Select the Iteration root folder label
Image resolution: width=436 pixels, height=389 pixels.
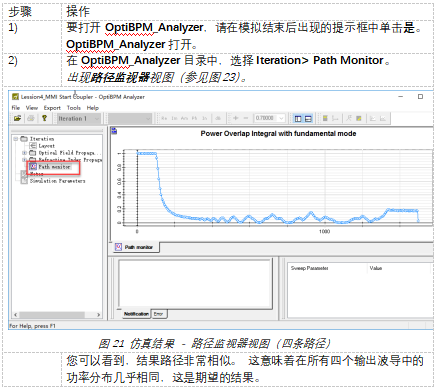click(x=42, y=139)
